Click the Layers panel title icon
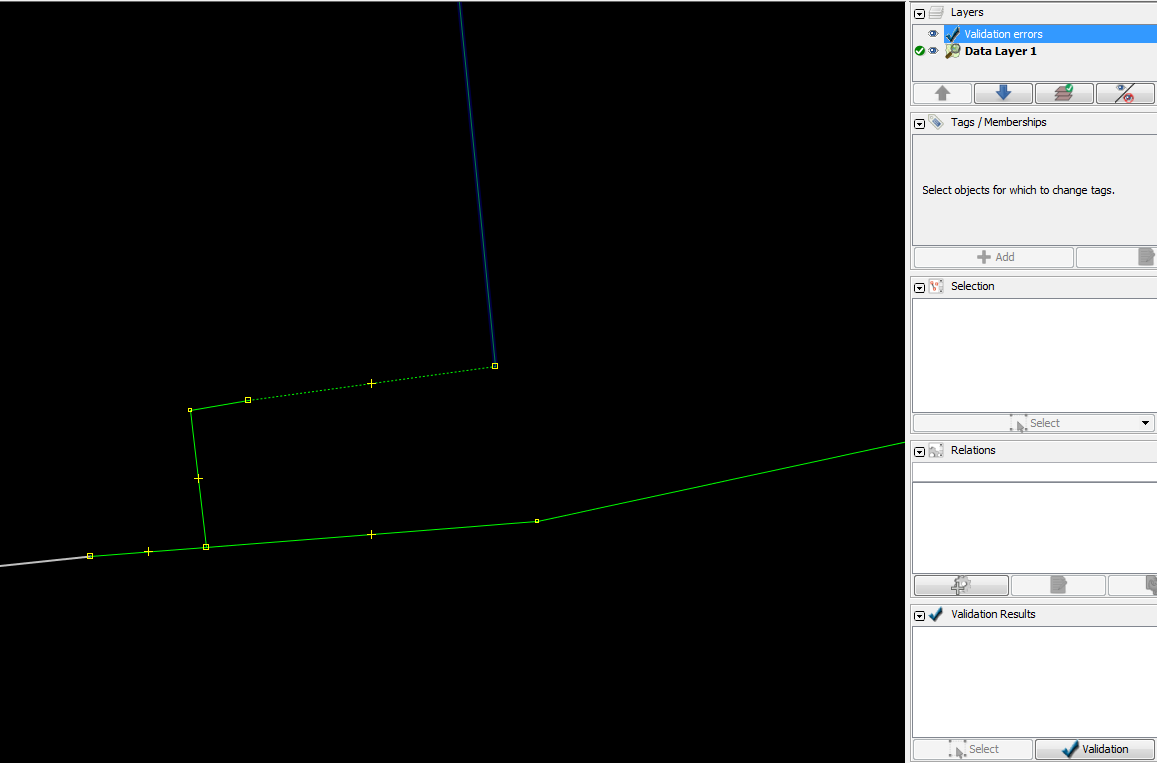This screenshot has width=1157, height=763. coord(936,13)
